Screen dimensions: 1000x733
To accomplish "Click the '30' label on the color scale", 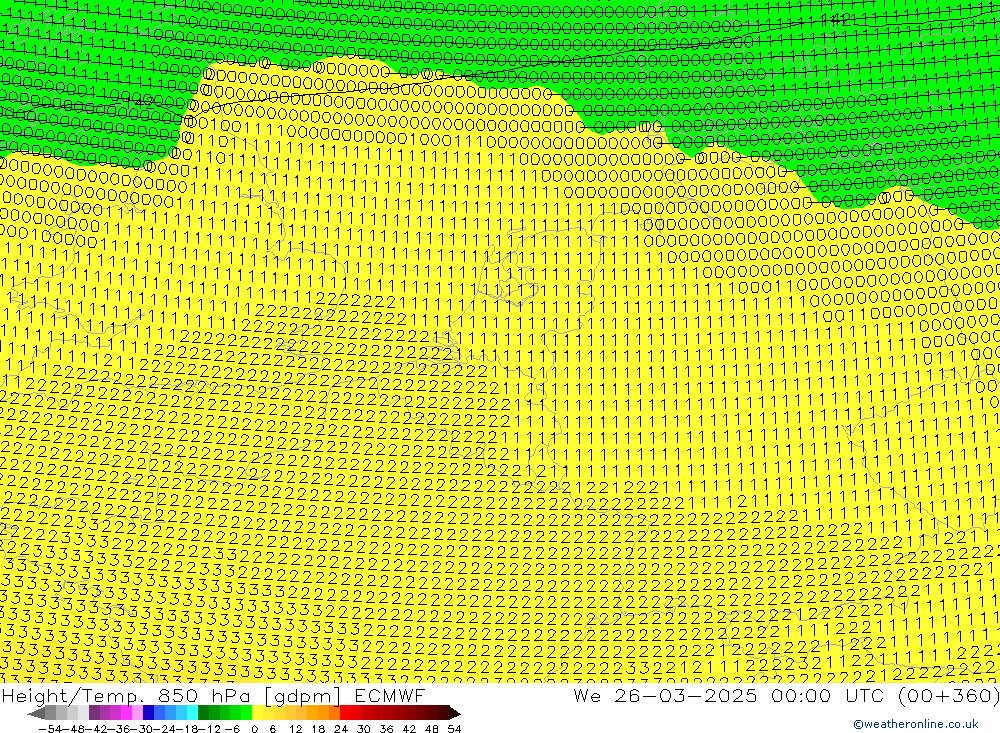I will coord(364,729).
